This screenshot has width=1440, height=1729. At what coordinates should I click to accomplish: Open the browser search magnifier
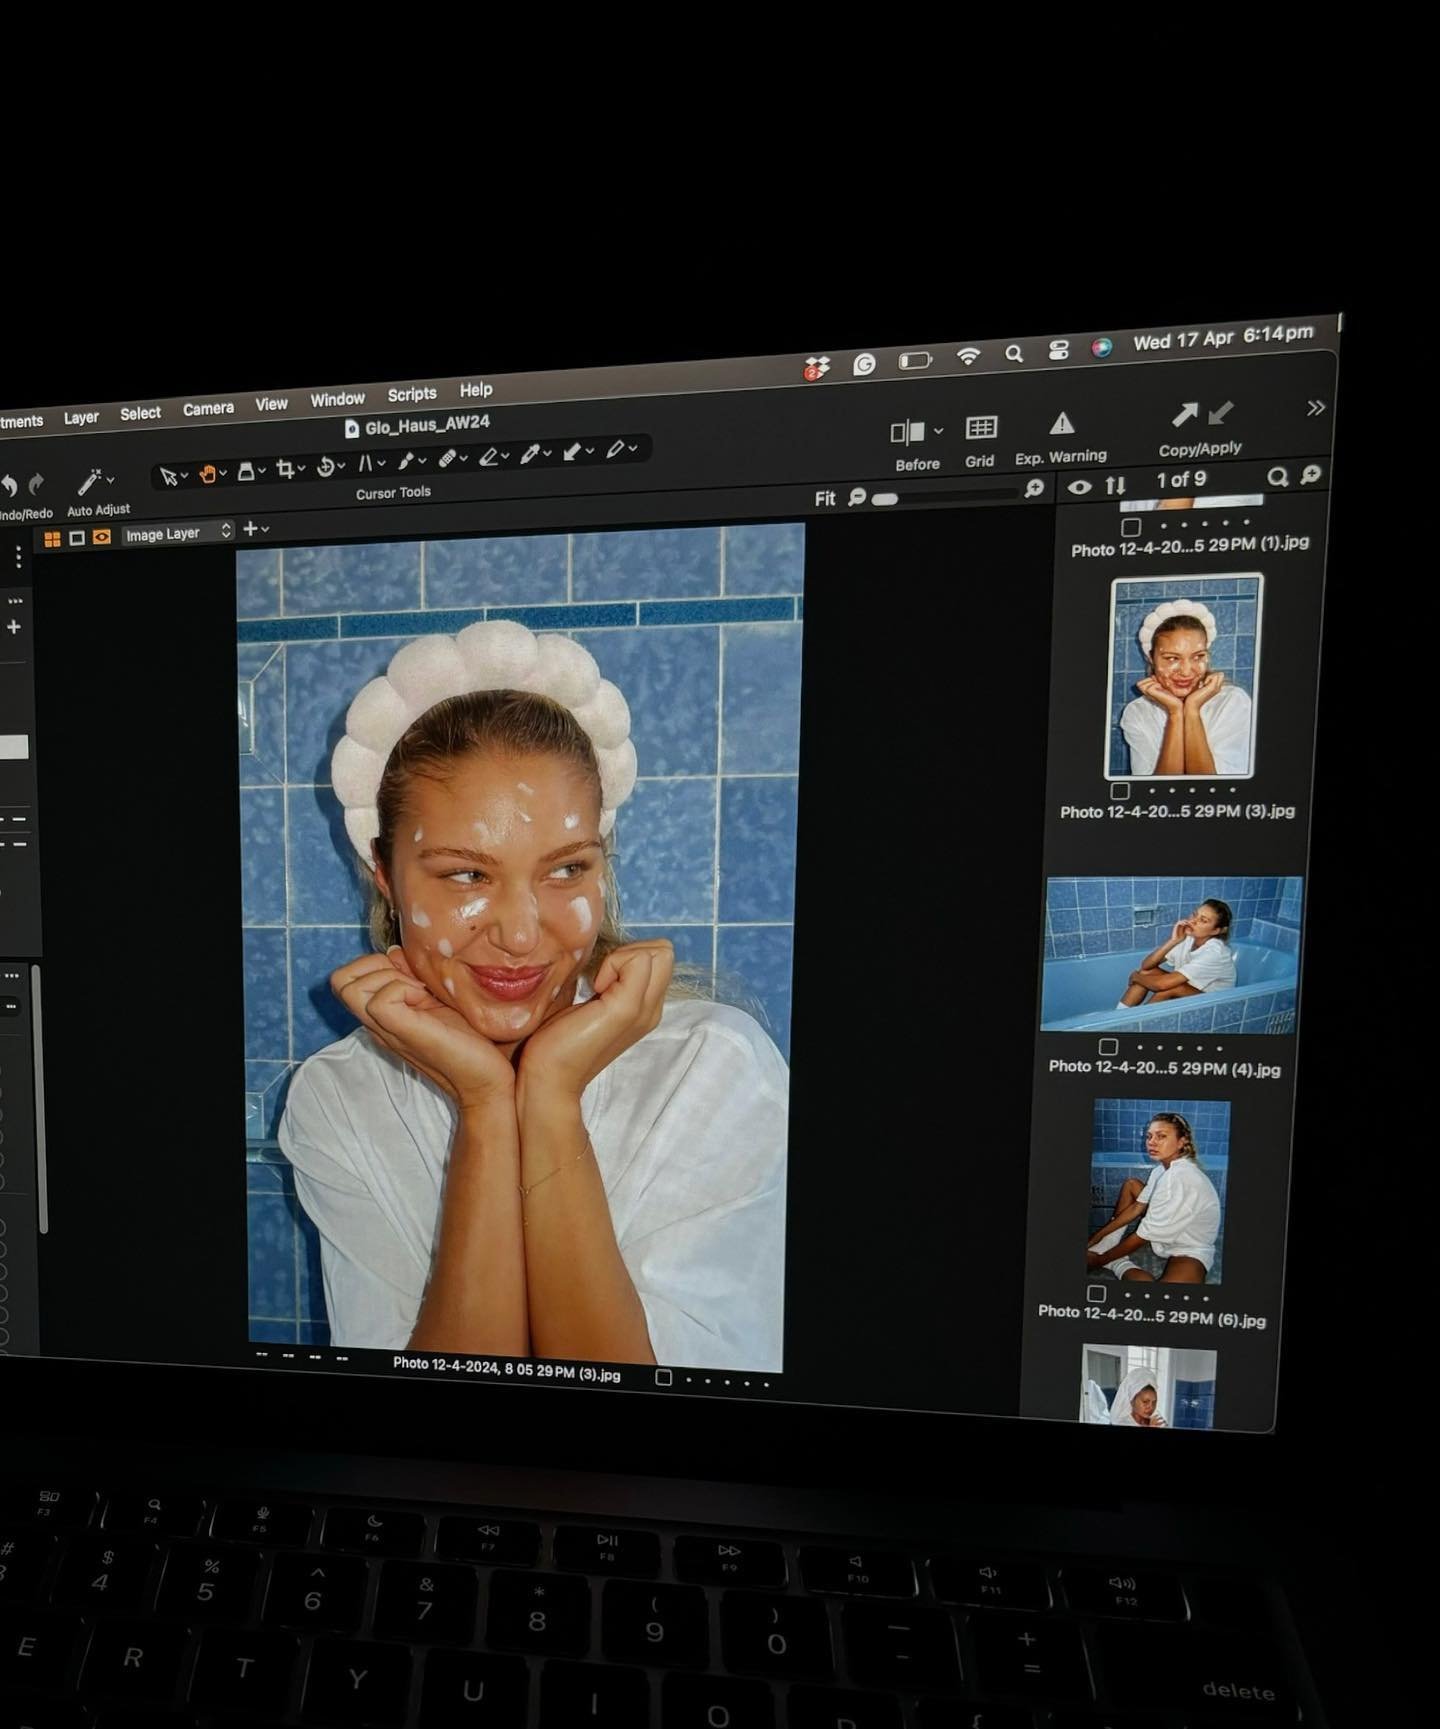coord(1277,477)
